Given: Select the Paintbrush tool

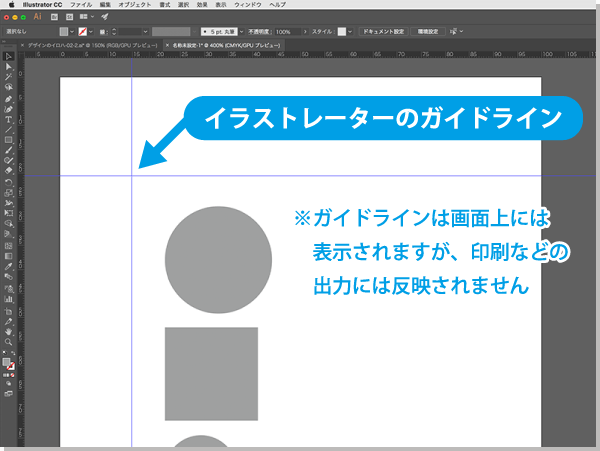Looking at the screenshot, I should point(8,150).
